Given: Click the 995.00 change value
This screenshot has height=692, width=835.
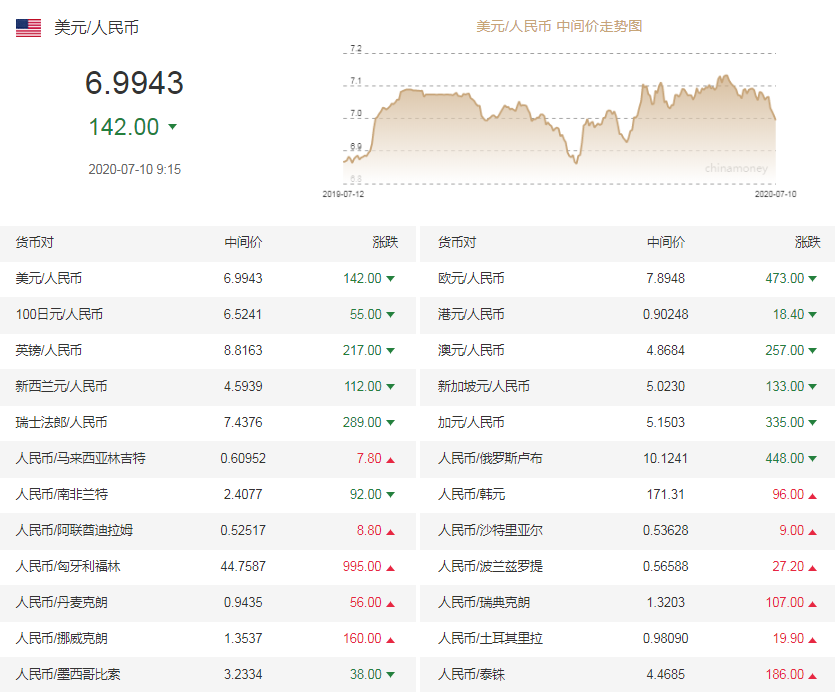Looking at the screenshot, I should click(362, 566).
